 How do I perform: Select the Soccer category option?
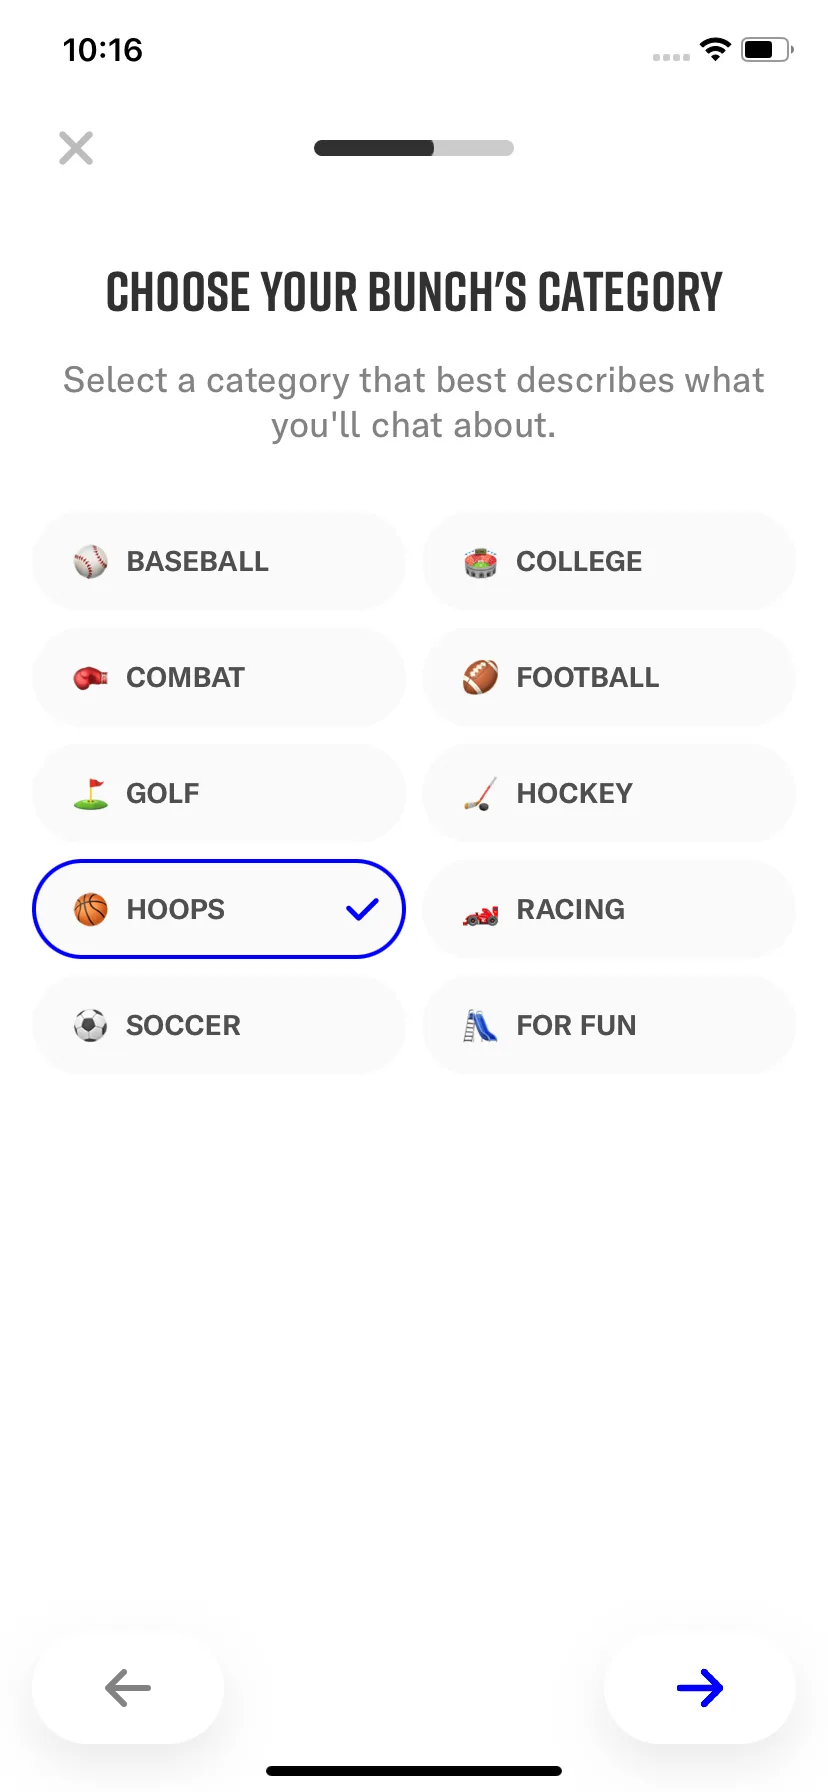[219, 1025]
